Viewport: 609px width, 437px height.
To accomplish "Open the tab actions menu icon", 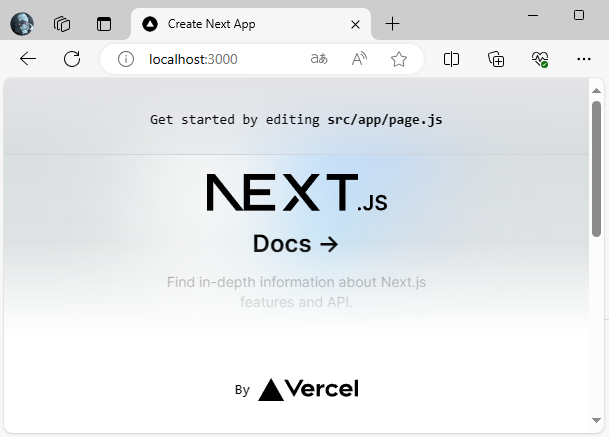I will coord(104,24).
